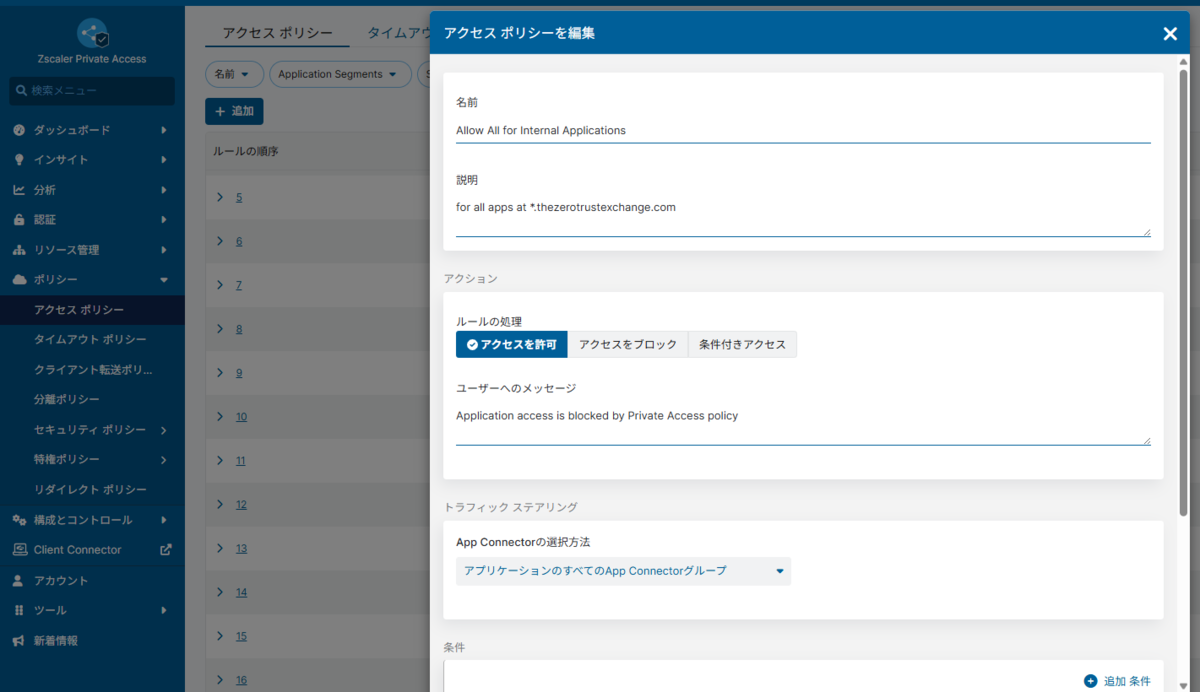Click the 認証 lock icon
1200x692 pixels.
coord(19,220)
